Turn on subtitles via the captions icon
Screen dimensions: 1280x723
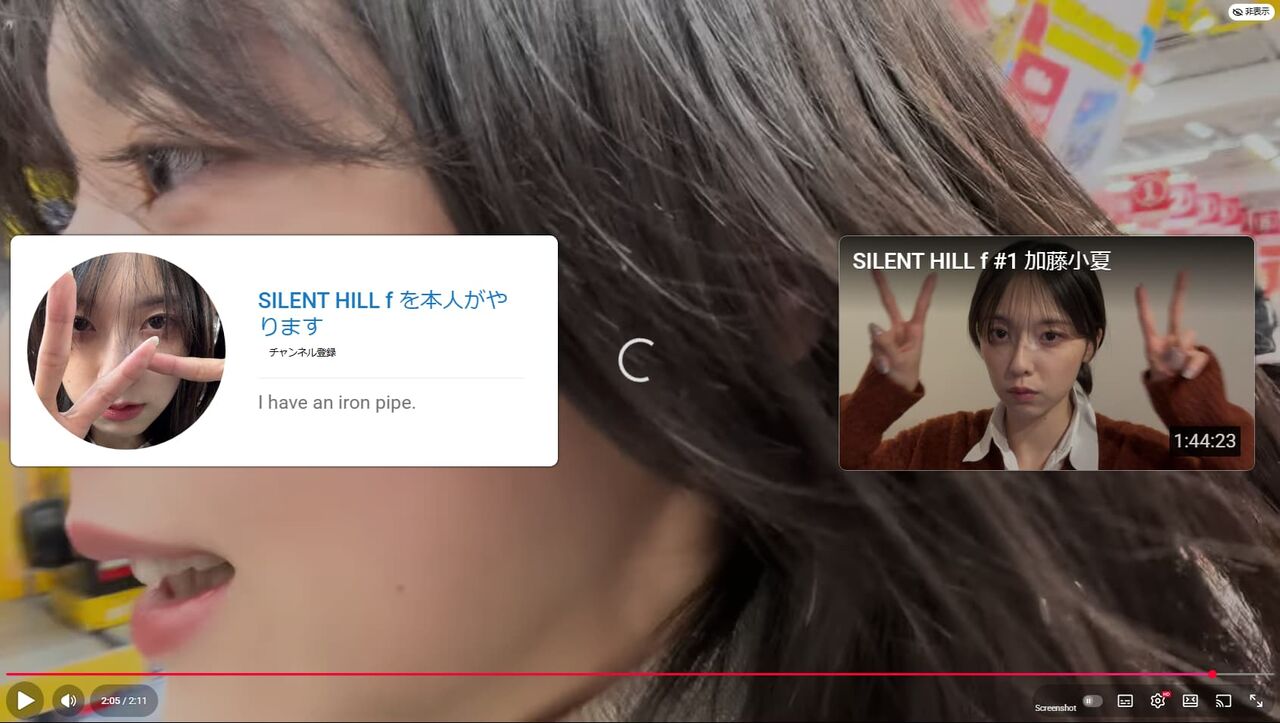(x=1125, y=701)
